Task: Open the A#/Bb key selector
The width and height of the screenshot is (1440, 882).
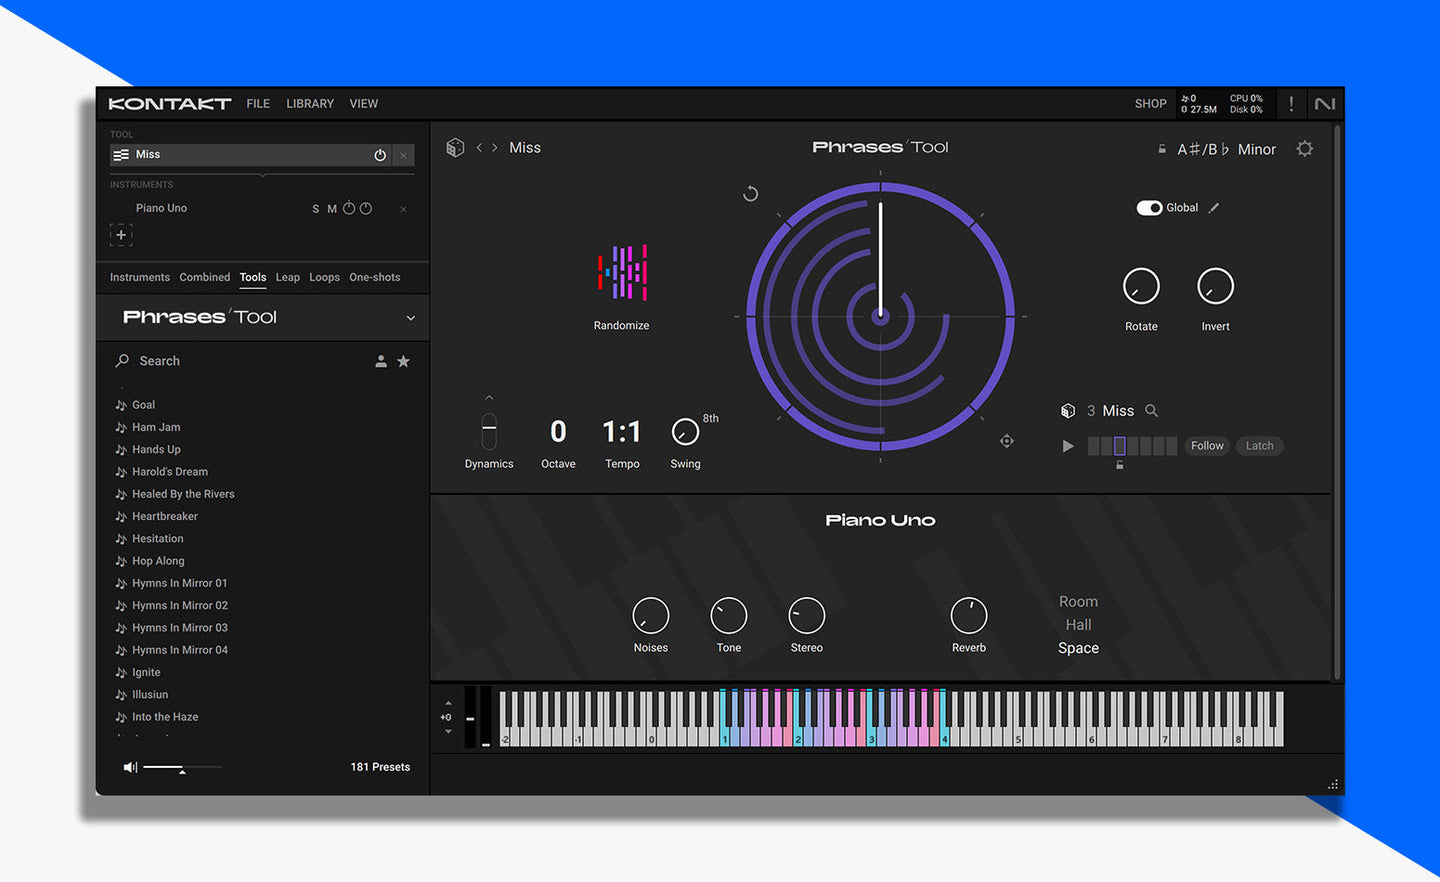Action: point(1203,149)
